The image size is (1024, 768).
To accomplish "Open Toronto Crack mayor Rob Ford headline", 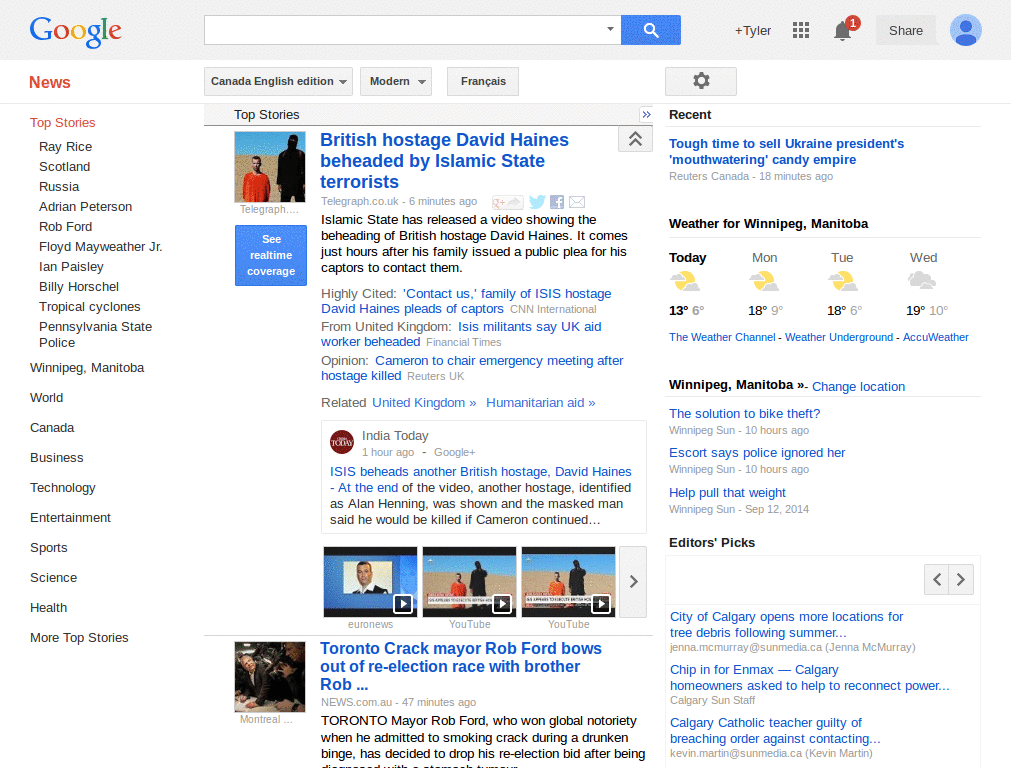I will [x=460, y=666].
